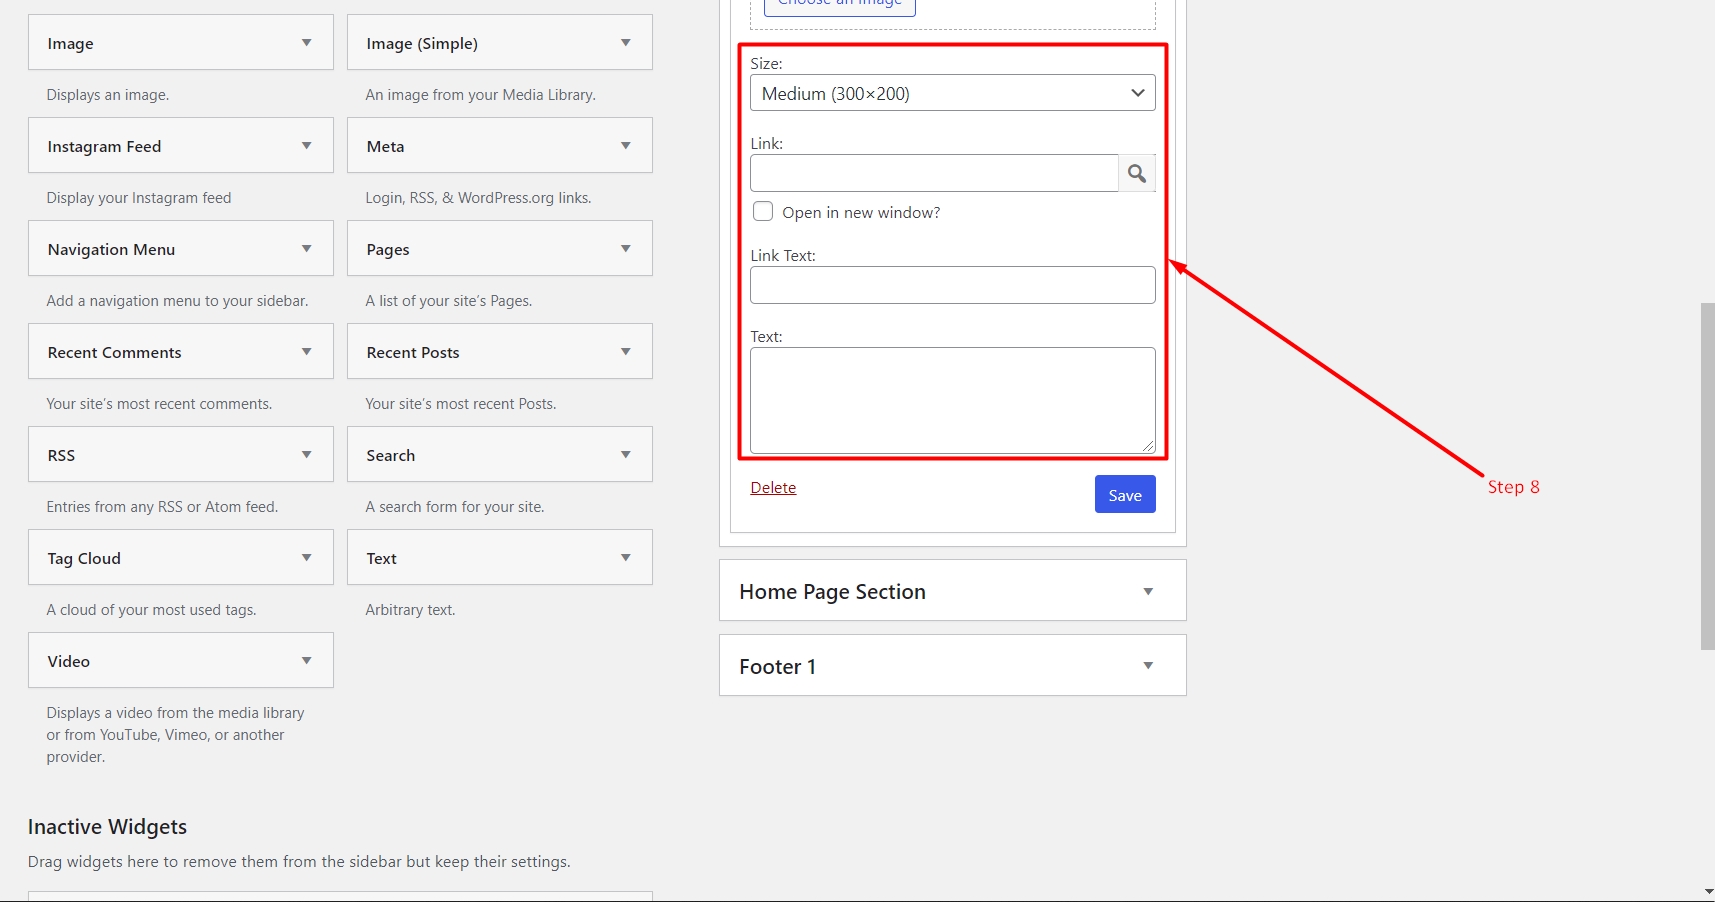Enable Open in new window checkbox
This screenshot has width=1715, height=902.
763,212
